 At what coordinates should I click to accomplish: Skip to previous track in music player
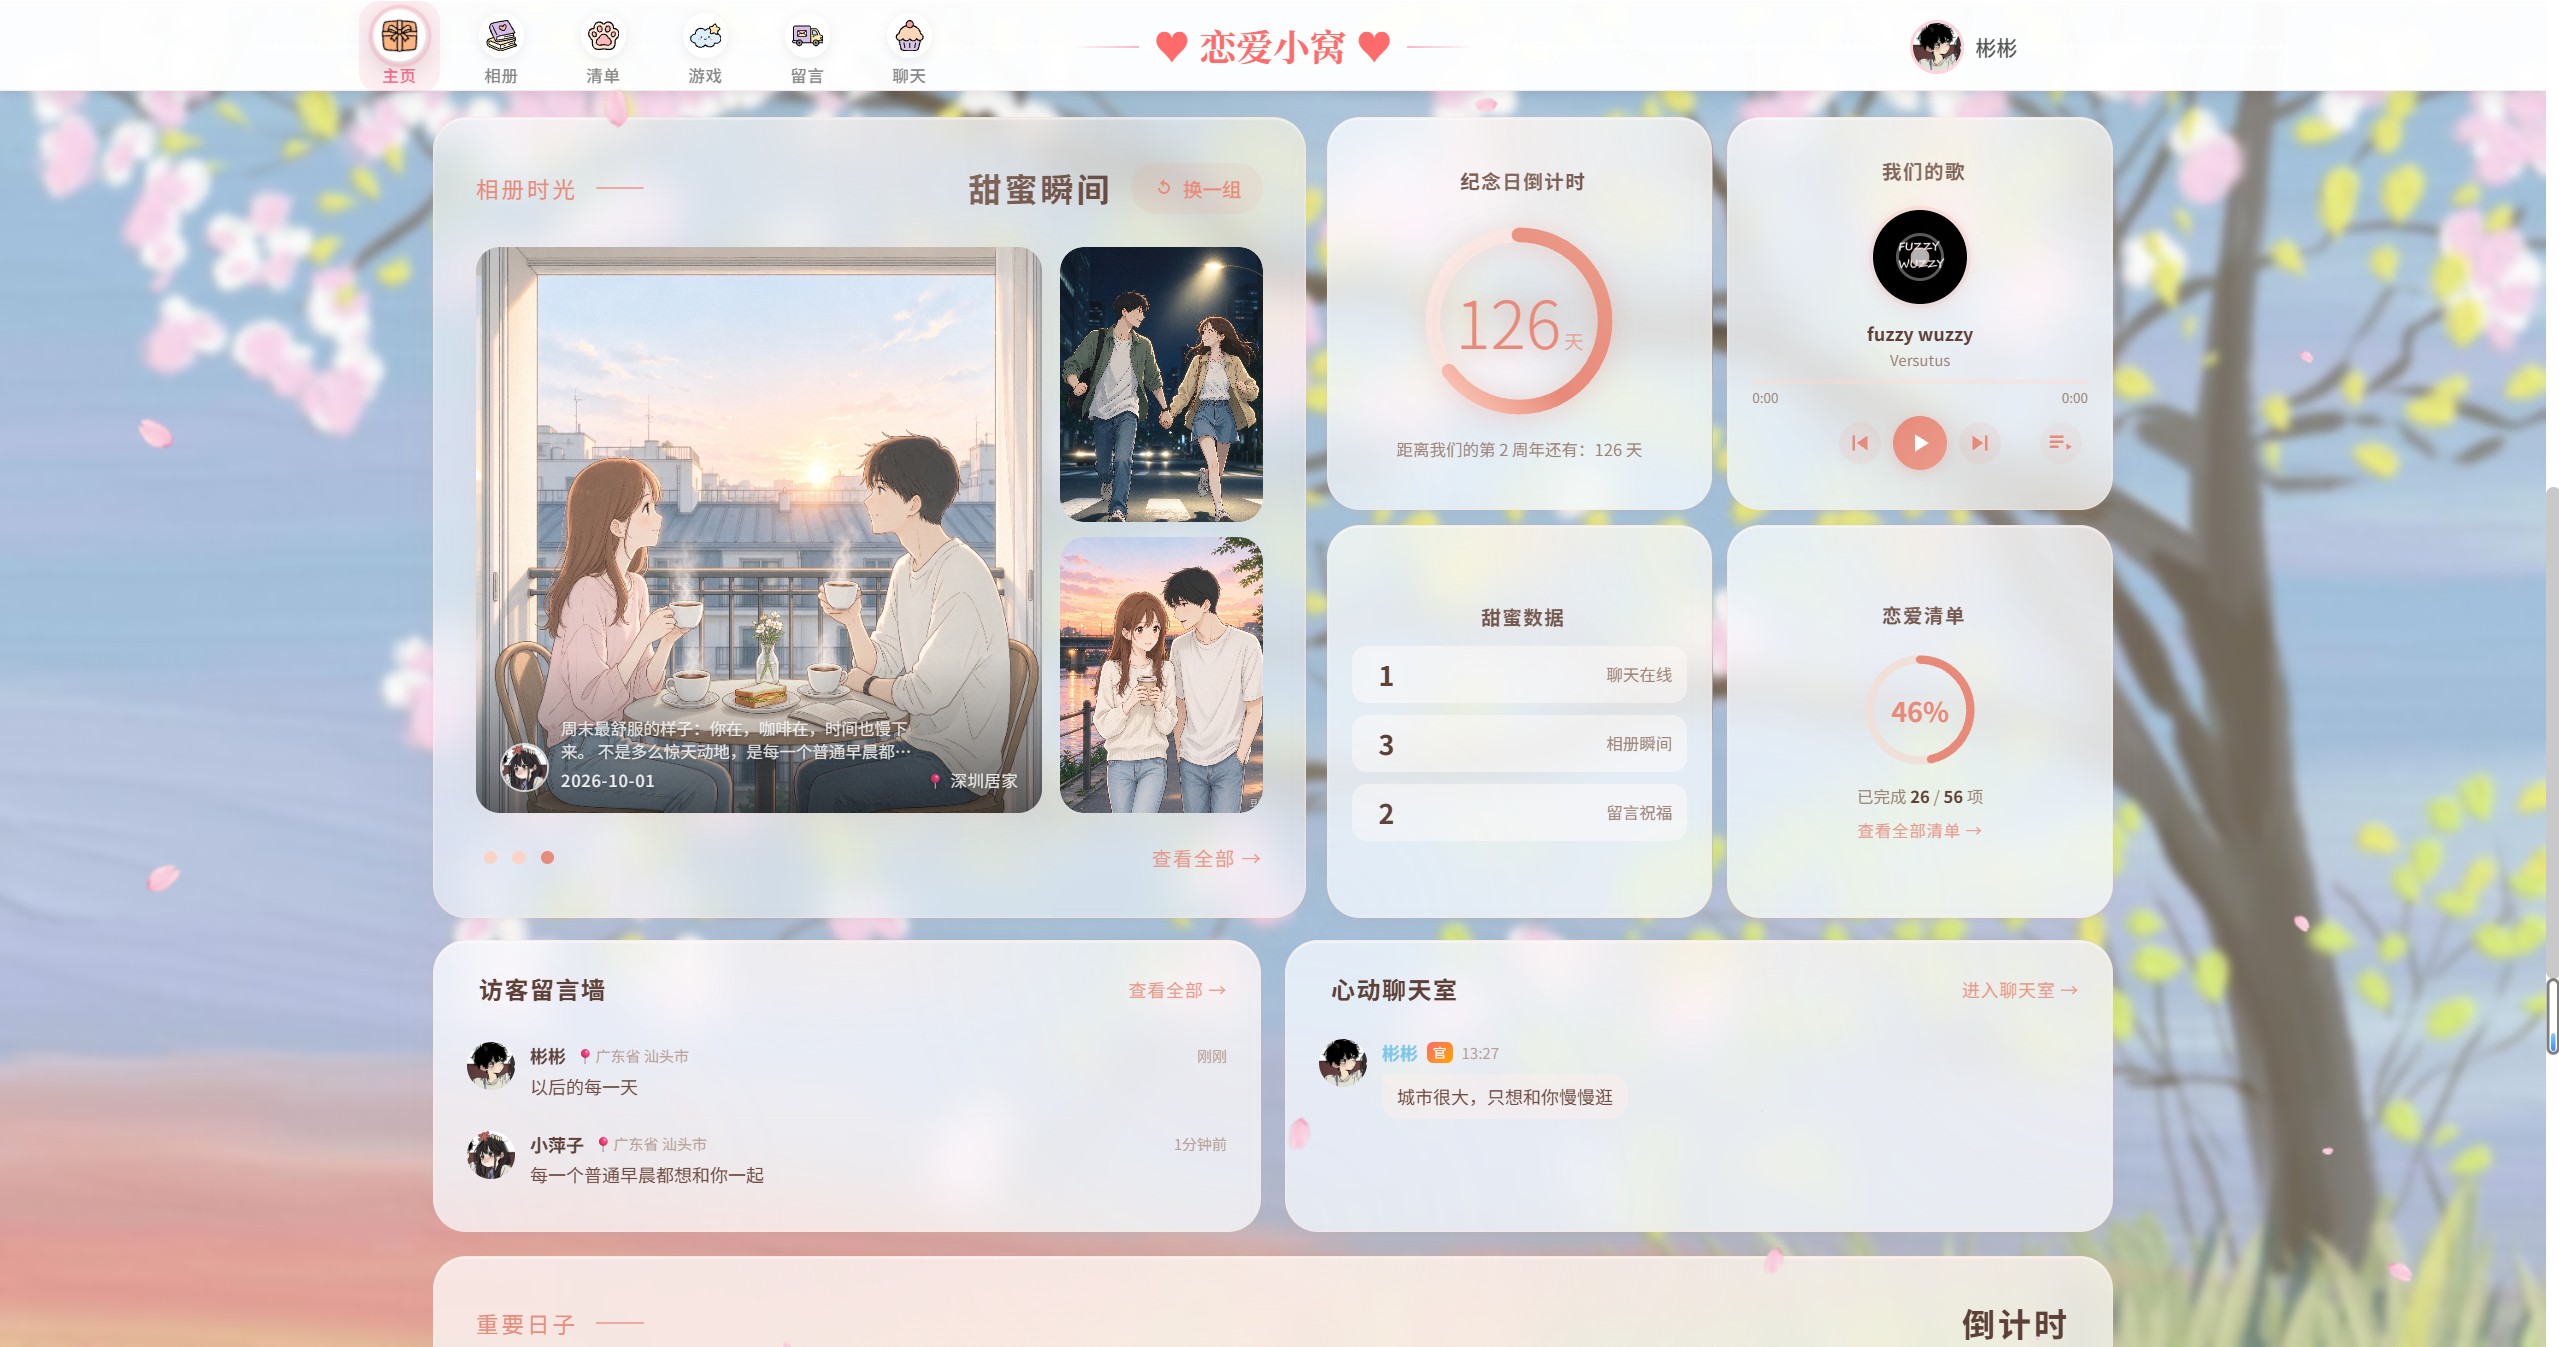[x=1860, y=442]
